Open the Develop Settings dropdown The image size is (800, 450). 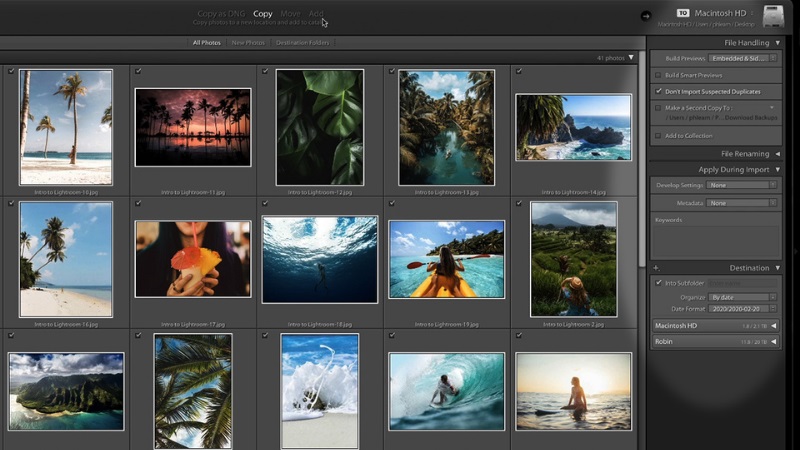pos(743,185)
